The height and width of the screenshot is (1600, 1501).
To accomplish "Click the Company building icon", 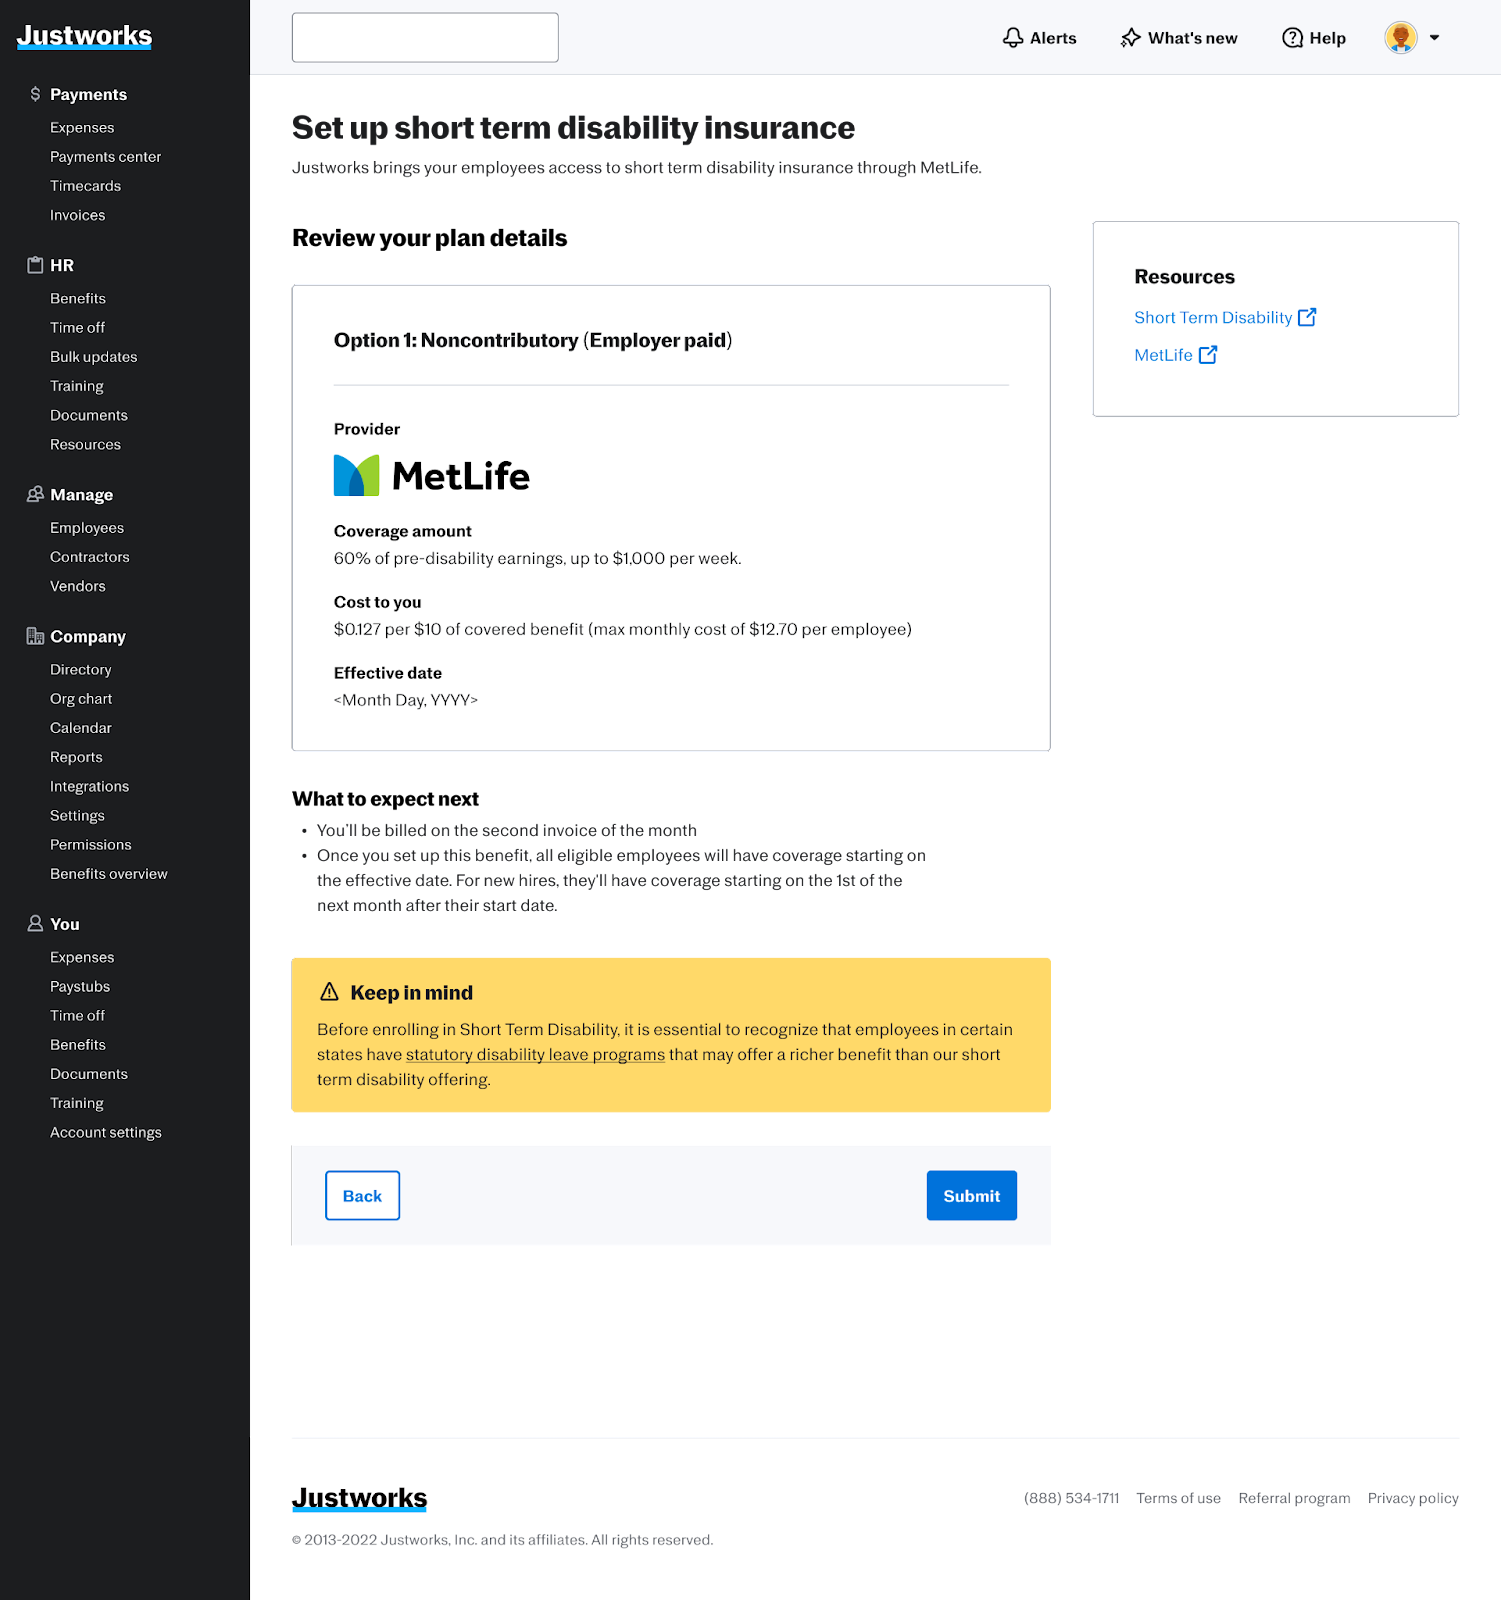I will [35, 636].
